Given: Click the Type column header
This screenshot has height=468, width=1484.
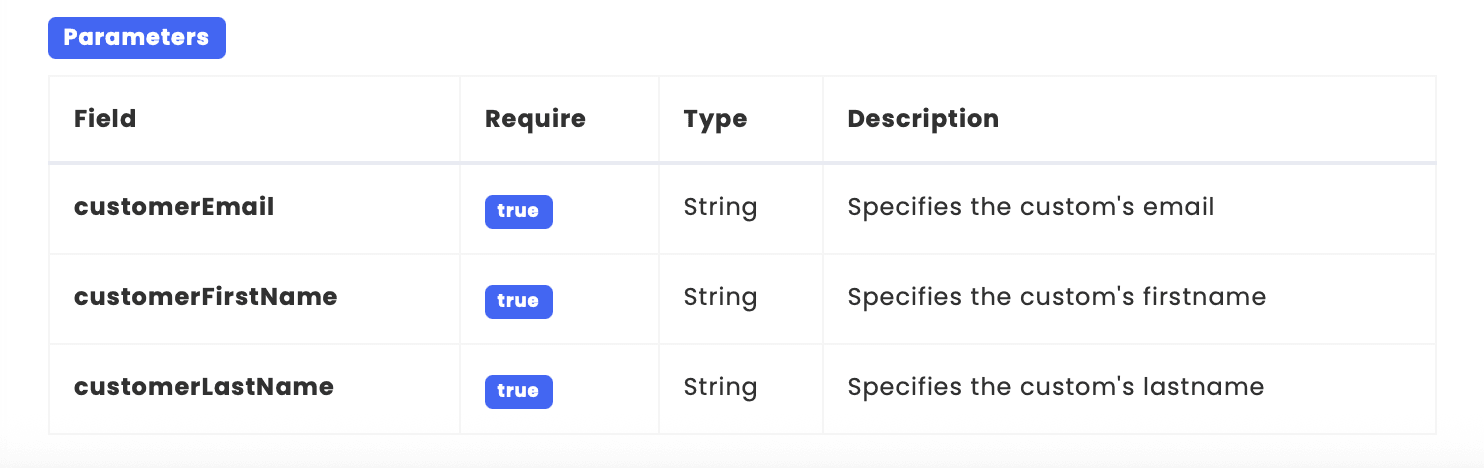Looking at the screenshot, I should coord(715,118).
